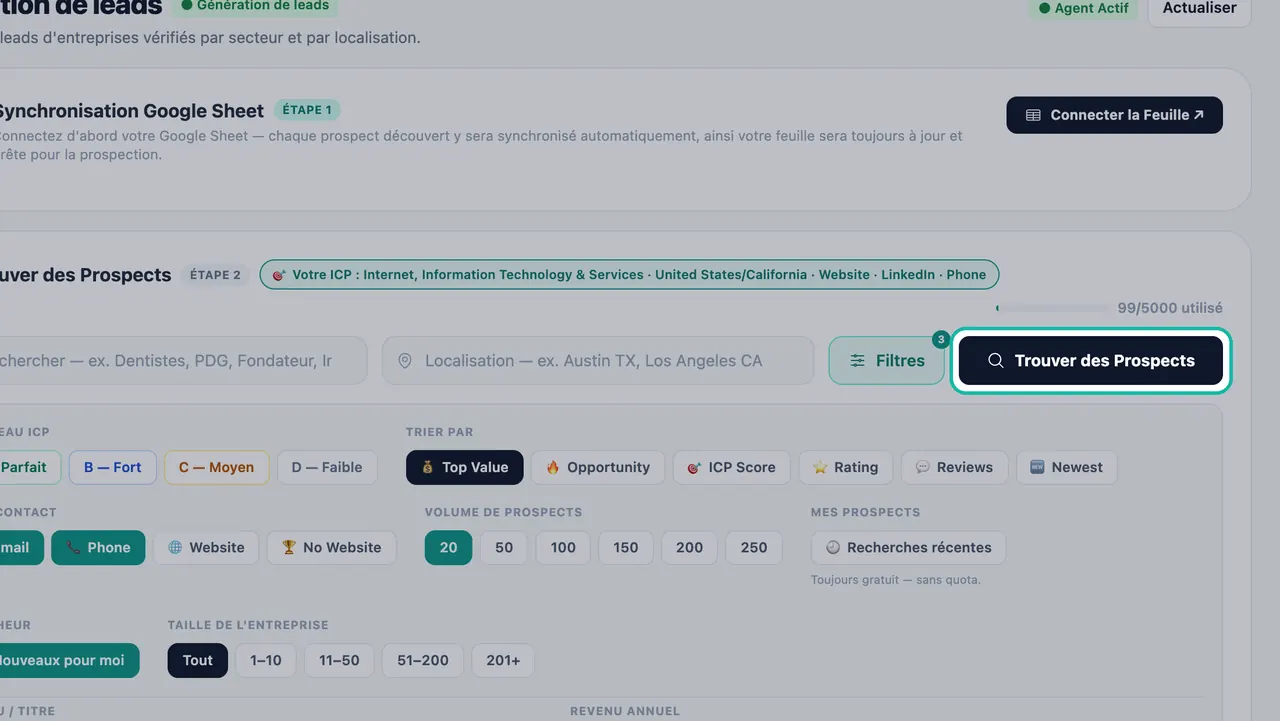
Task: Click the fire icon beside Opportunity
Action: pyautogui.click(x=553, y=467)
